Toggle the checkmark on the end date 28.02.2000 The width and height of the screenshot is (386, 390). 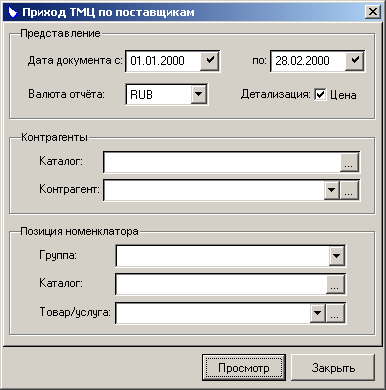354,61
